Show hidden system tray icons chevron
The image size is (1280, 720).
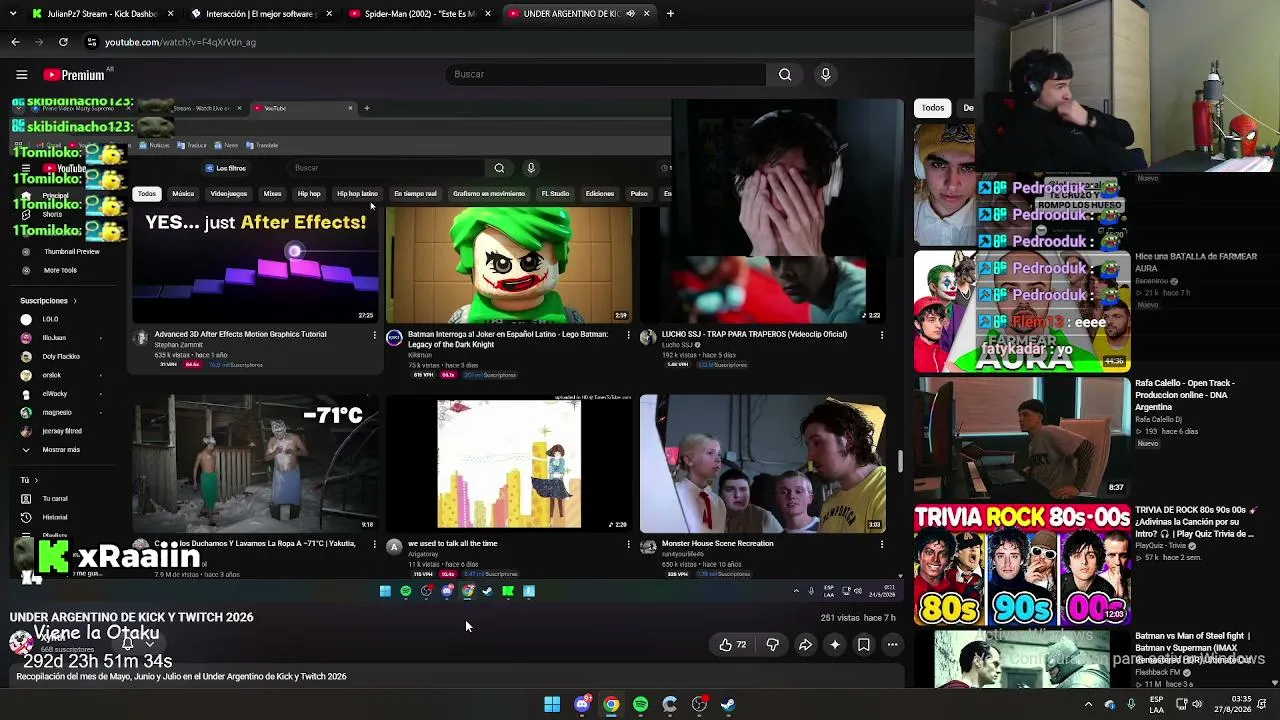tap(1088, 704)
